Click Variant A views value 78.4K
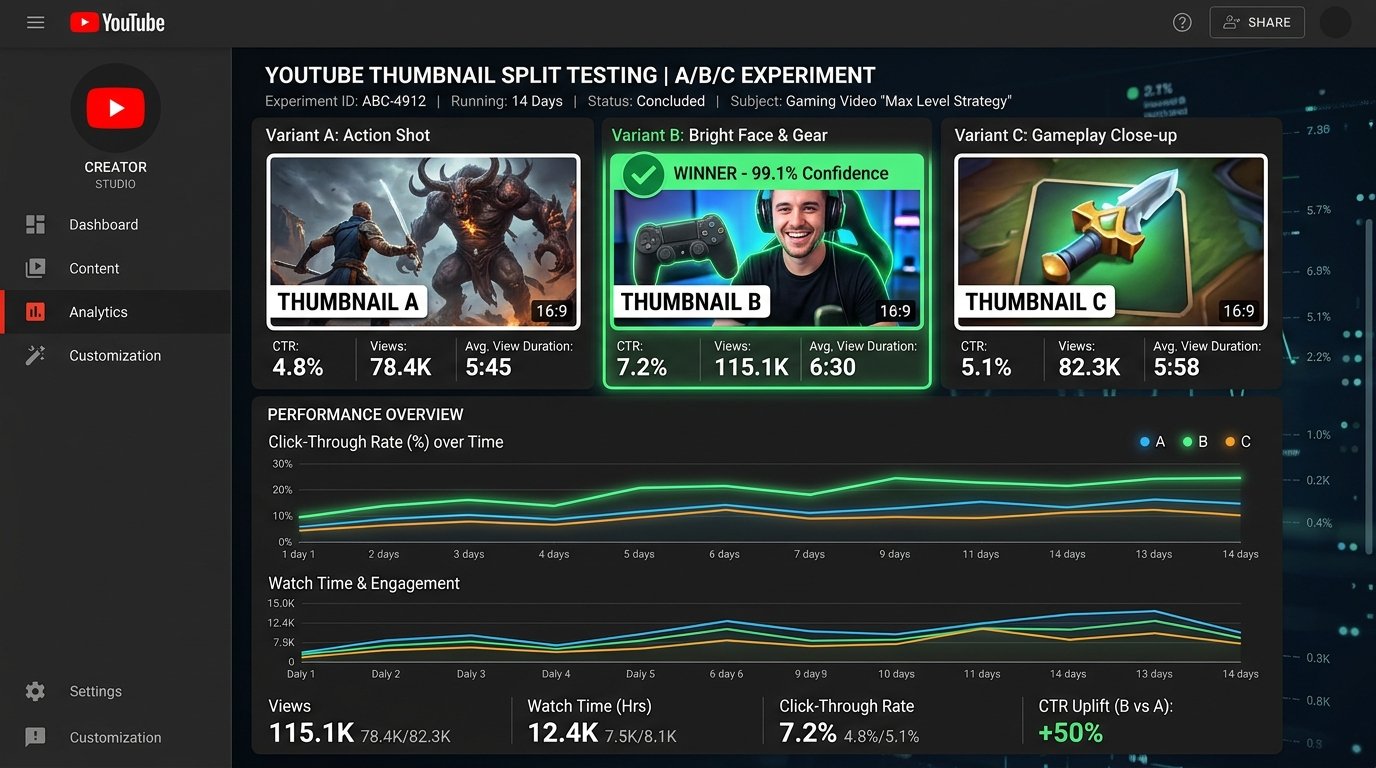 [x=401, y=367]
